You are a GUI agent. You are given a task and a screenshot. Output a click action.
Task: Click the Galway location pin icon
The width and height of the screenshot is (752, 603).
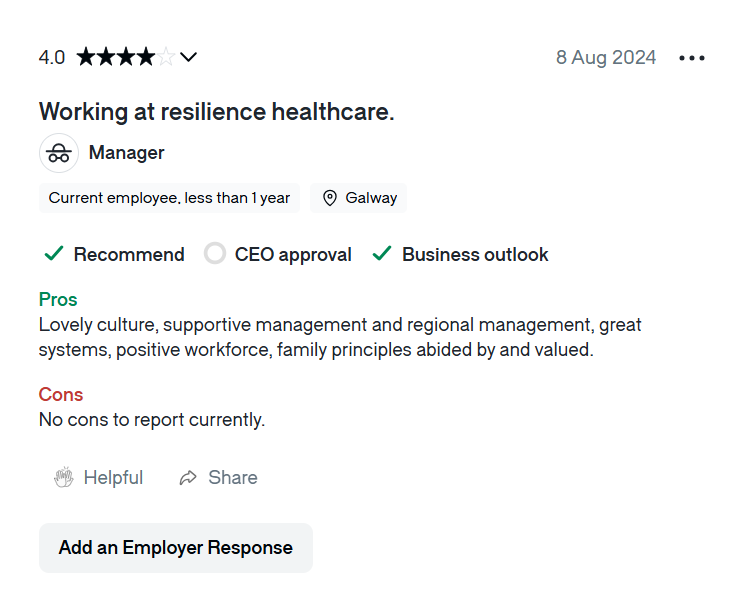[x=330, y=198]
